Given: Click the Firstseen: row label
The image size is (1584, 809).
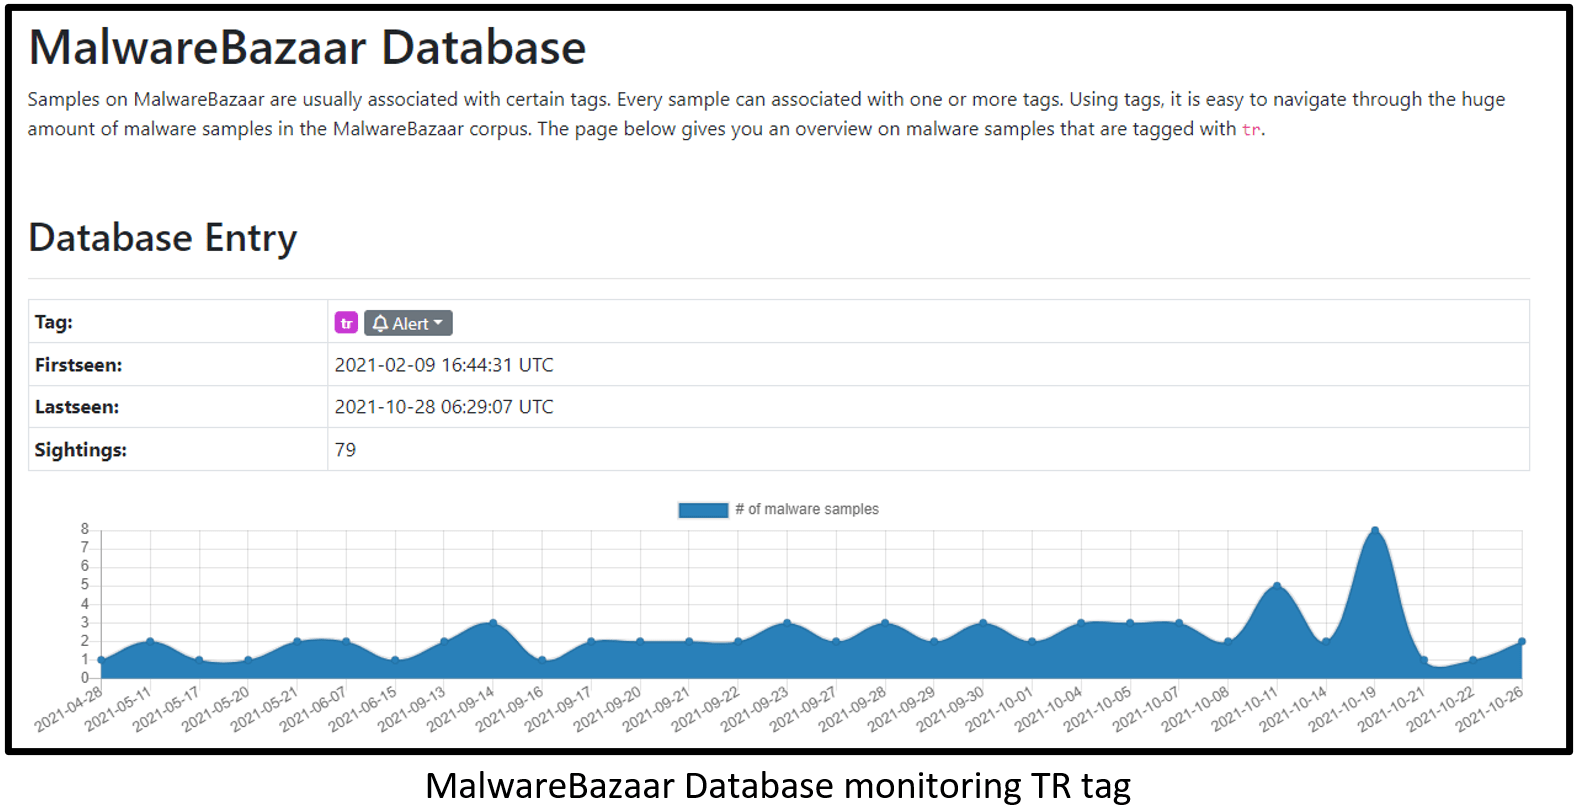Looking at the screenshot, I should point(78,365).
